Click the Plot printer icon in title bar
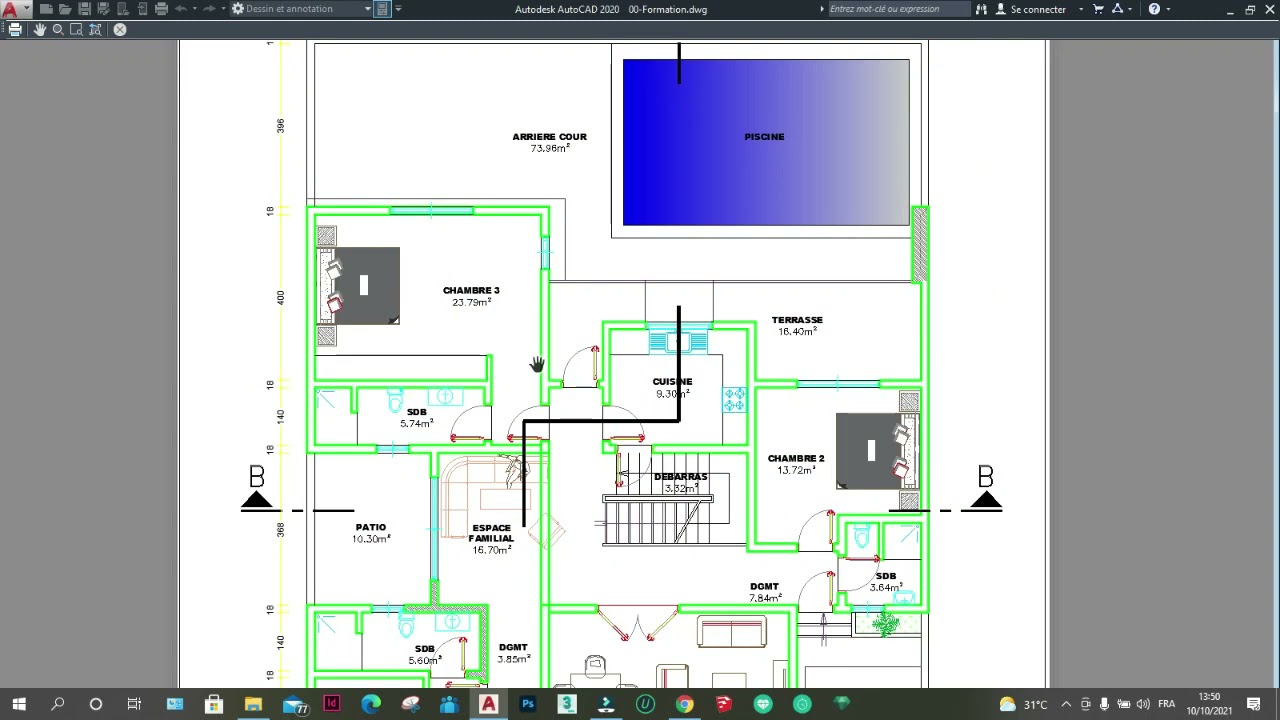 tap(161, 9)
